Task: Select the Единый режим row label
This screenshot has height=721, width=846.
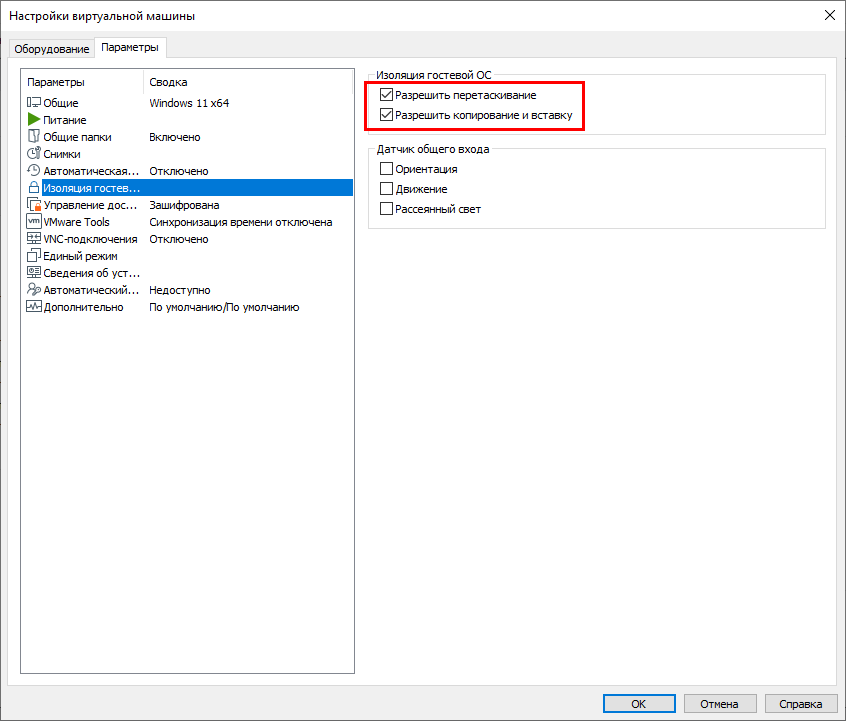Action: click(80, 256)
